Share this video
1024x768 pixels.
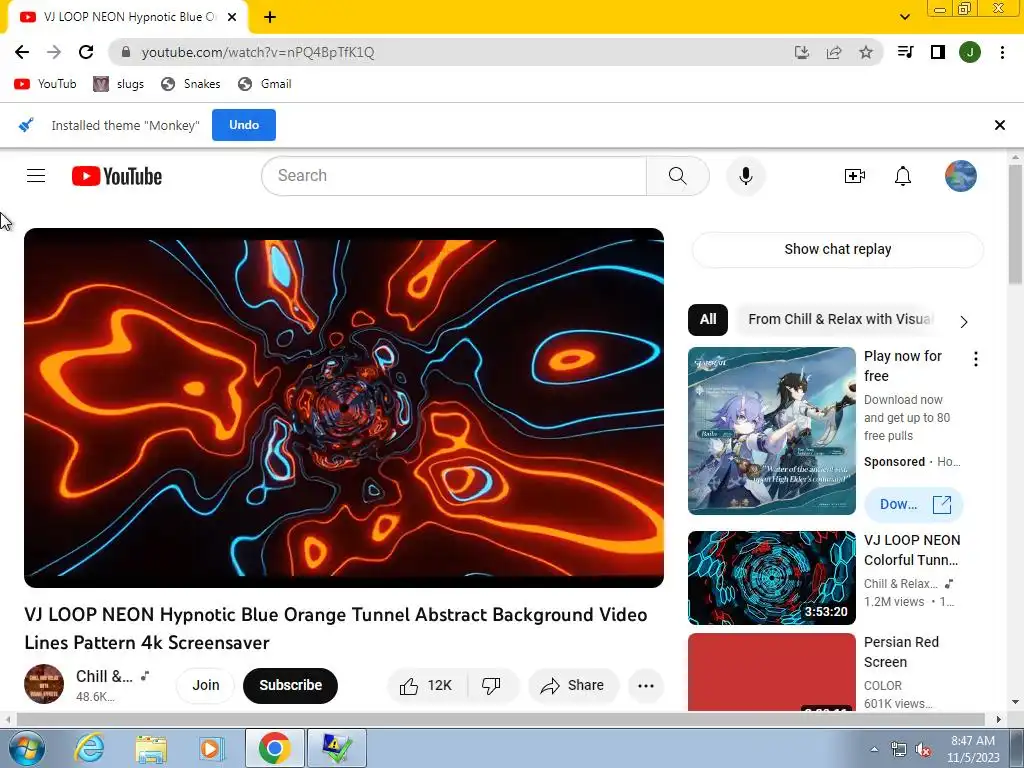[573, 685]
